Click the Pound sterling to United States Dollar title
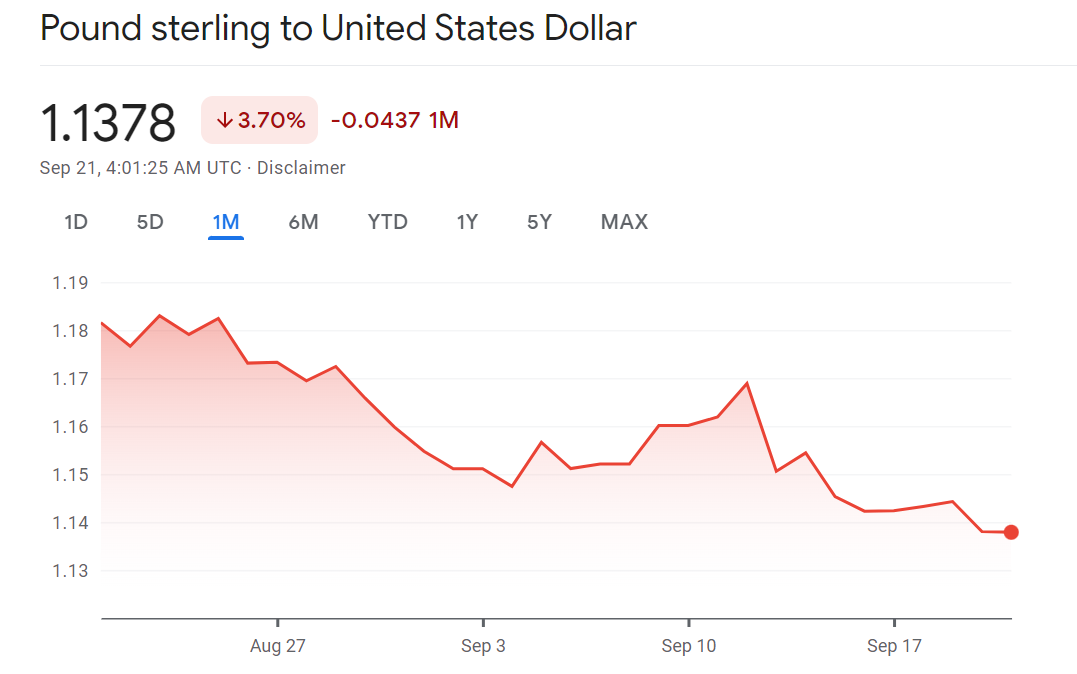The width and height of the screenshot is (1077, 674). point(338,28)
